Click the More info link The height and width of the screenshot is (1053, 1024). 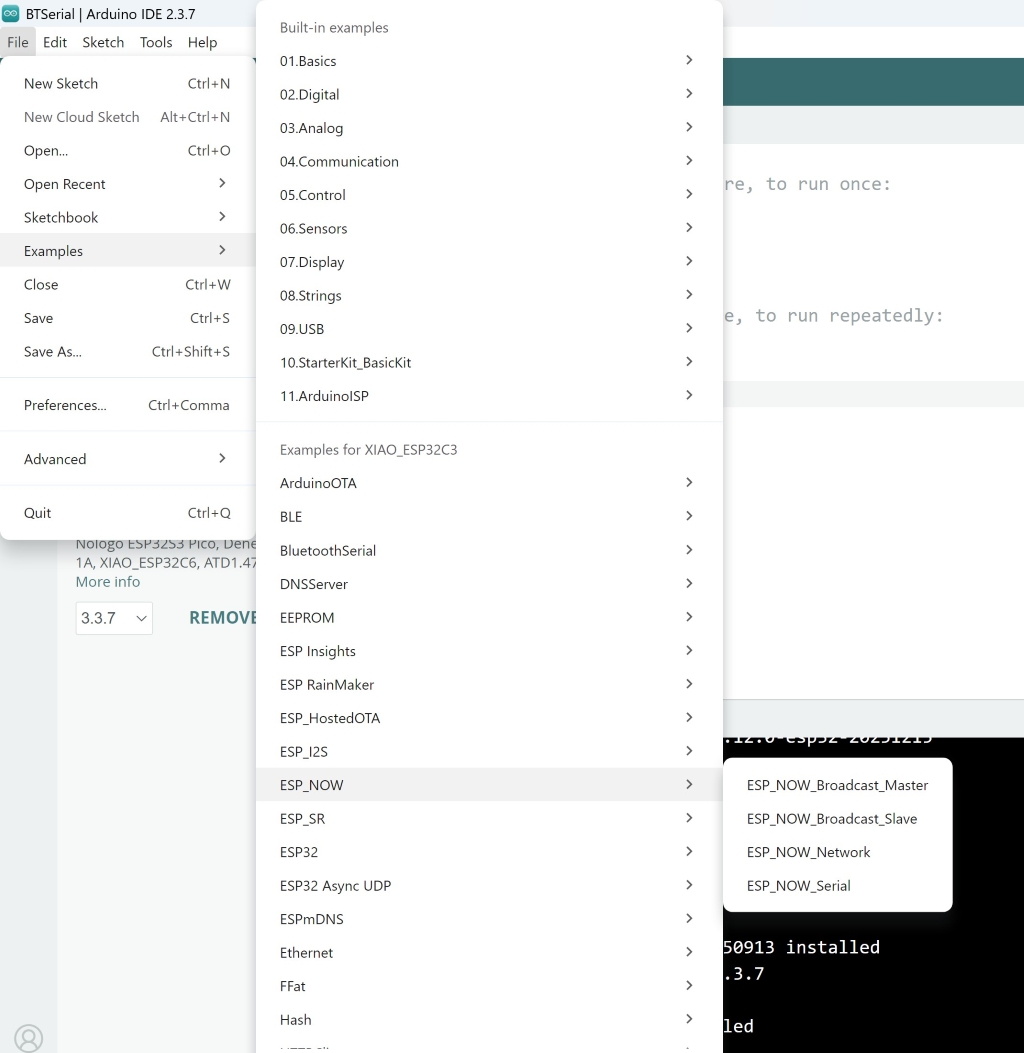[x=107, y=582]
